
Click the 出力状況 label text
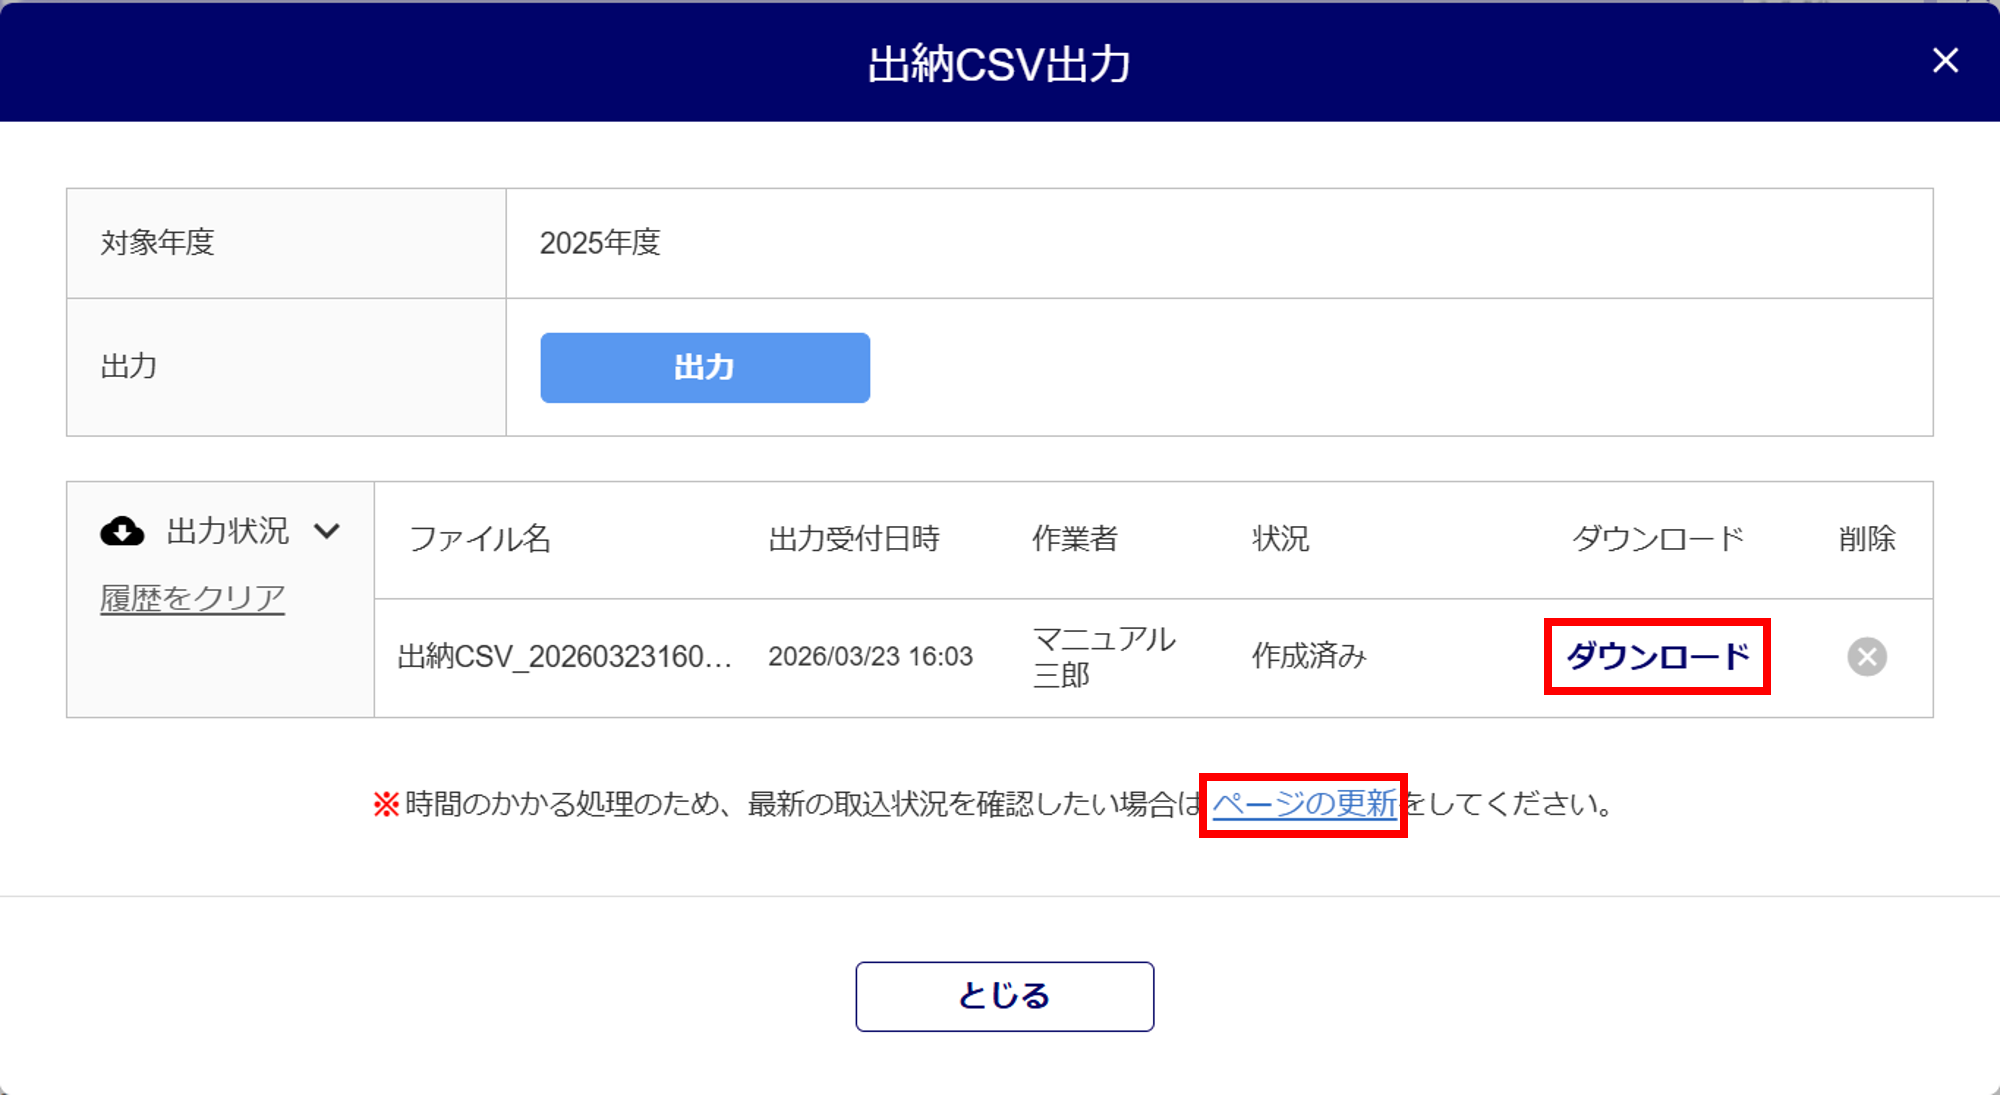point(228,531)
